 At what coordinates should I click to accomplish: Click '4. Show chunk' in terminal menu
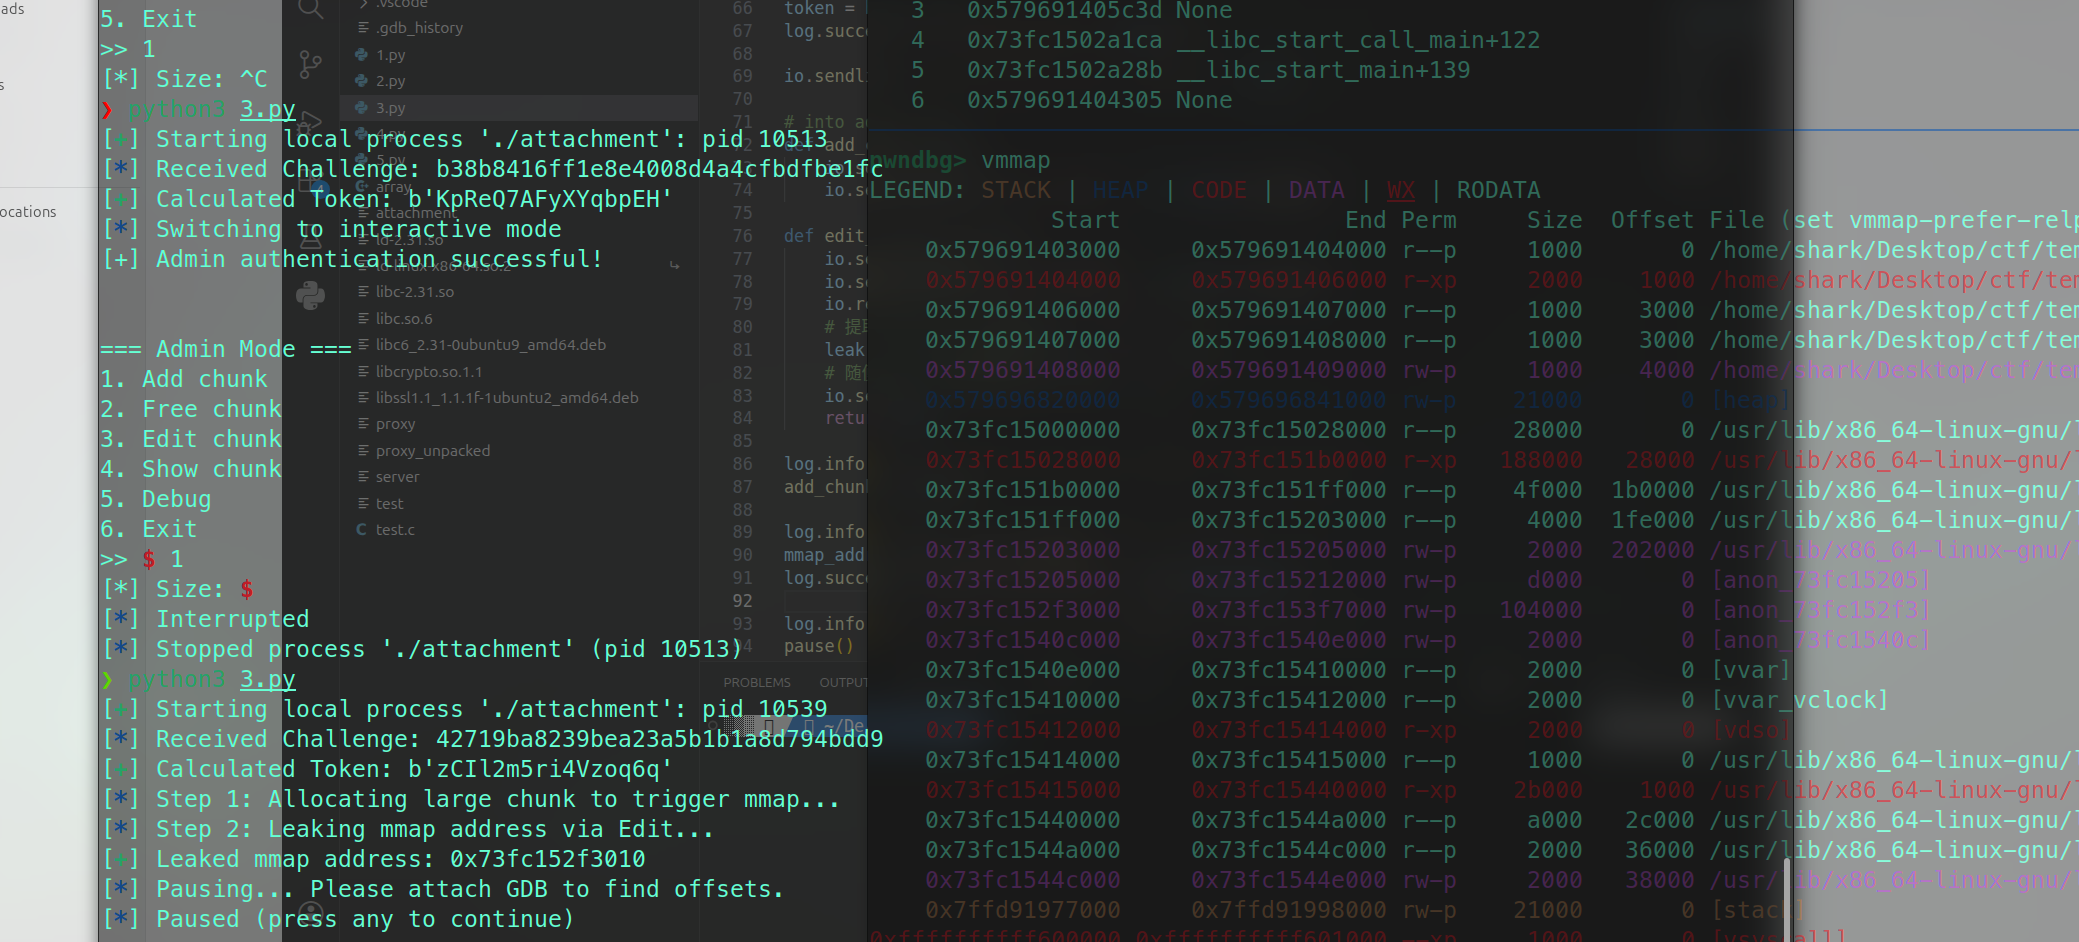coord(191,469)
